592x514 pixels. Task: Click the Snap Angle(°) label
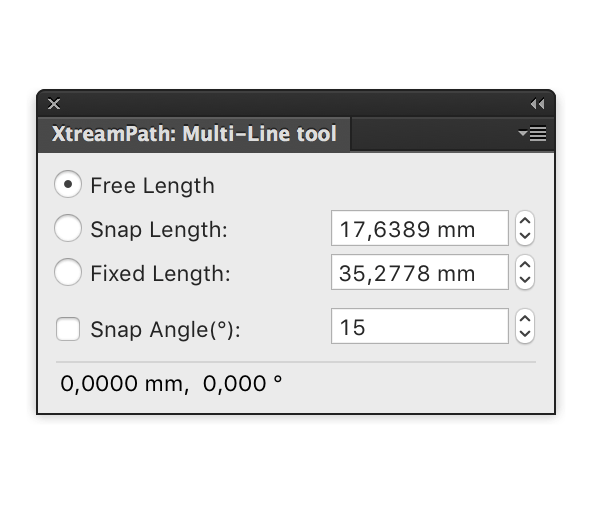click(x=165, y=330)
